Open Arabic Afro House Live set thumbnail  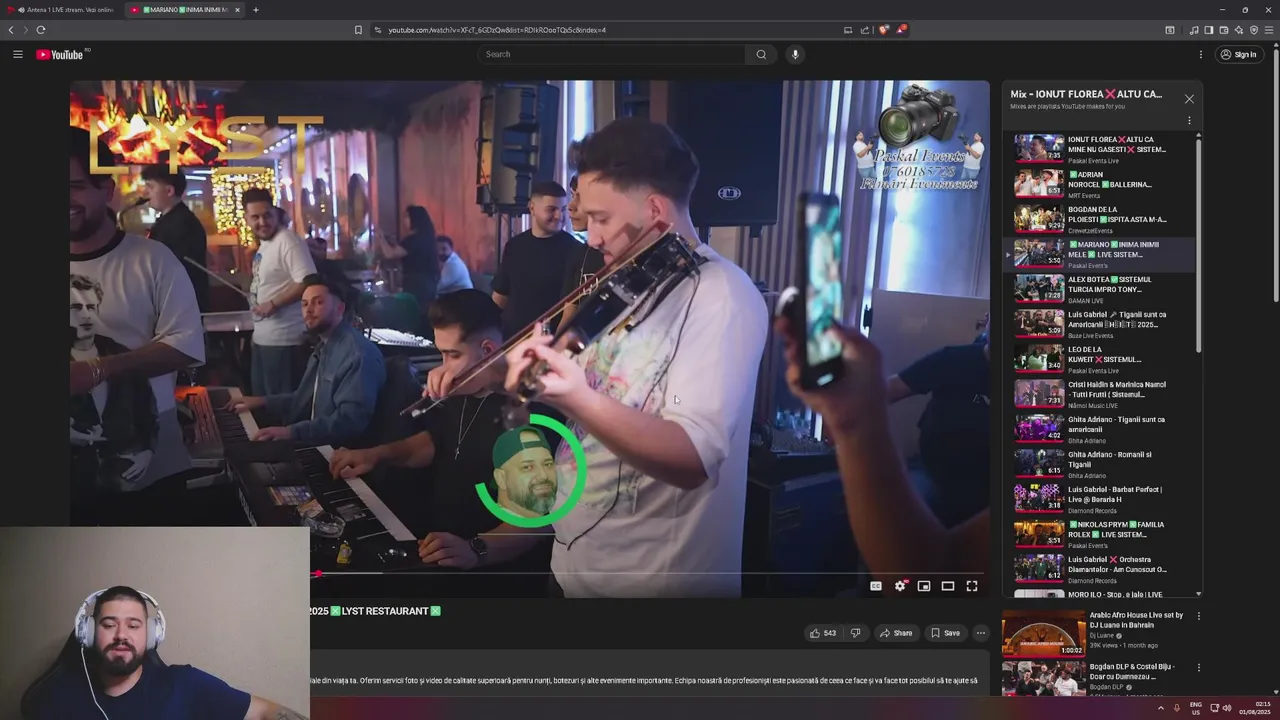1043,633
